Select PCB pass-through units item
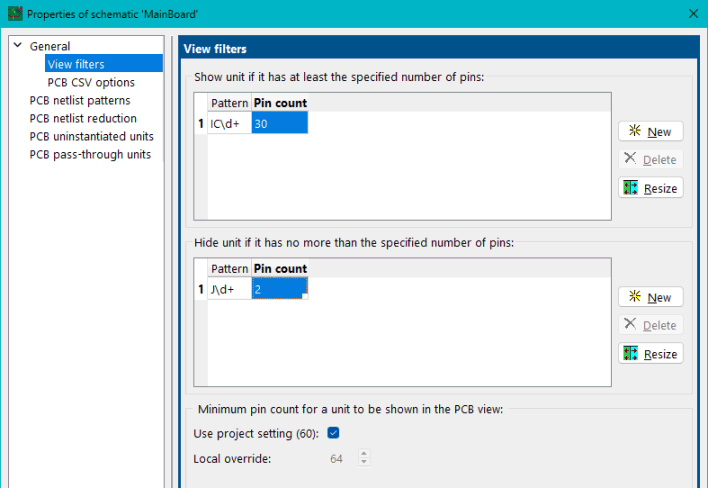The height and width of the screenshot is (488, 708). tap(90, 154)
